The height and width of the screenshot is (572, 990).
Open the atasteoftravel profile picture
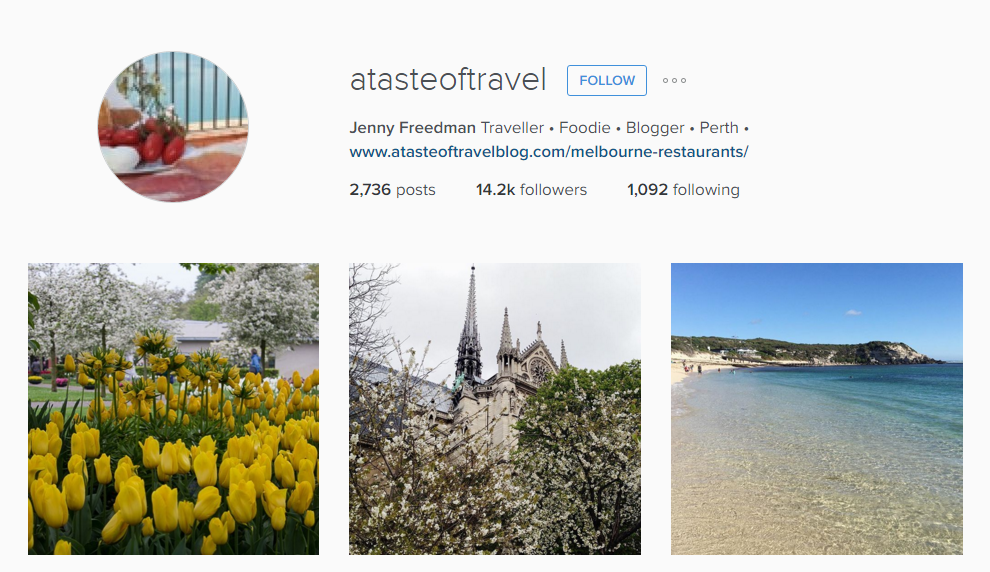pos(173,127)
